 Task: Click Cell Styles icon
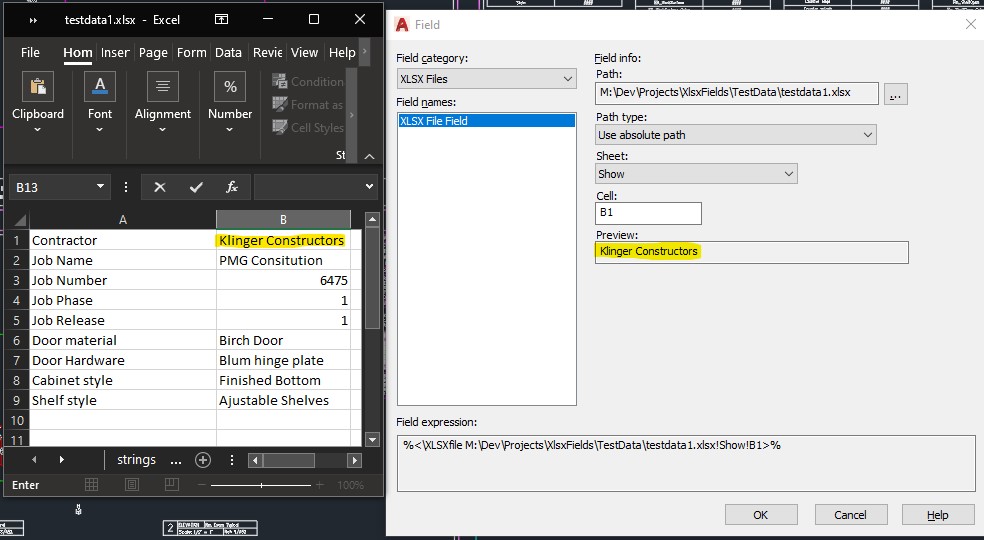280,127
